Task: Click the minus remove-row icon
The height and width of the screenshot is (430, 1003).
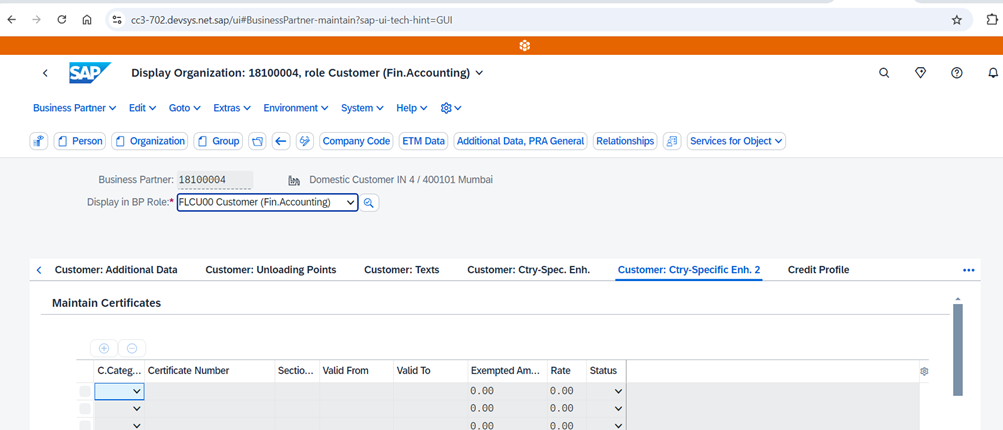Action: click(132, 349)
